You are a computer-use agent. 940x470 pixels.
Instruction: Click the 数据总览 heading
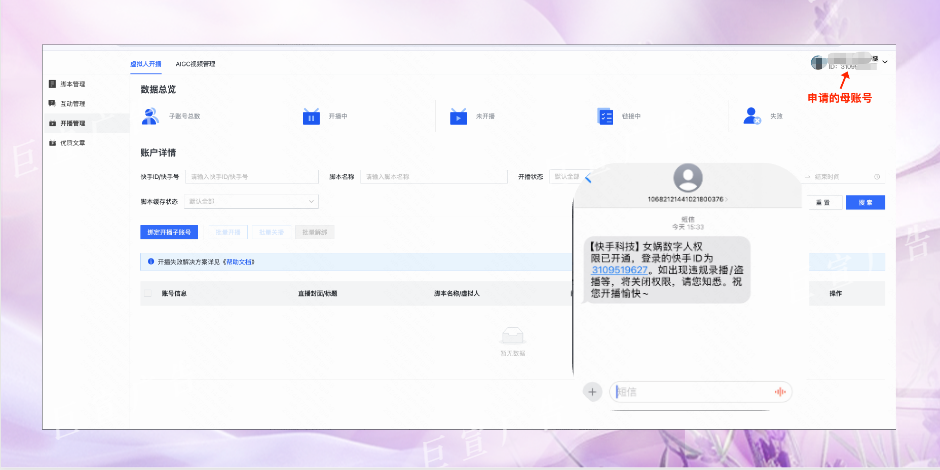tap(158, 89)
